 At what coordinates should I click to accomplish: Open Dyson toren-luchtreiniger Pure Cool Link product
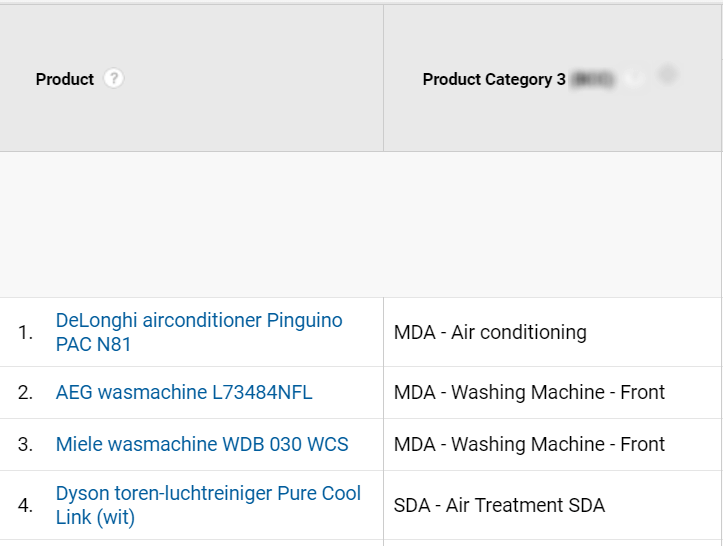click(x=208, y=505)
